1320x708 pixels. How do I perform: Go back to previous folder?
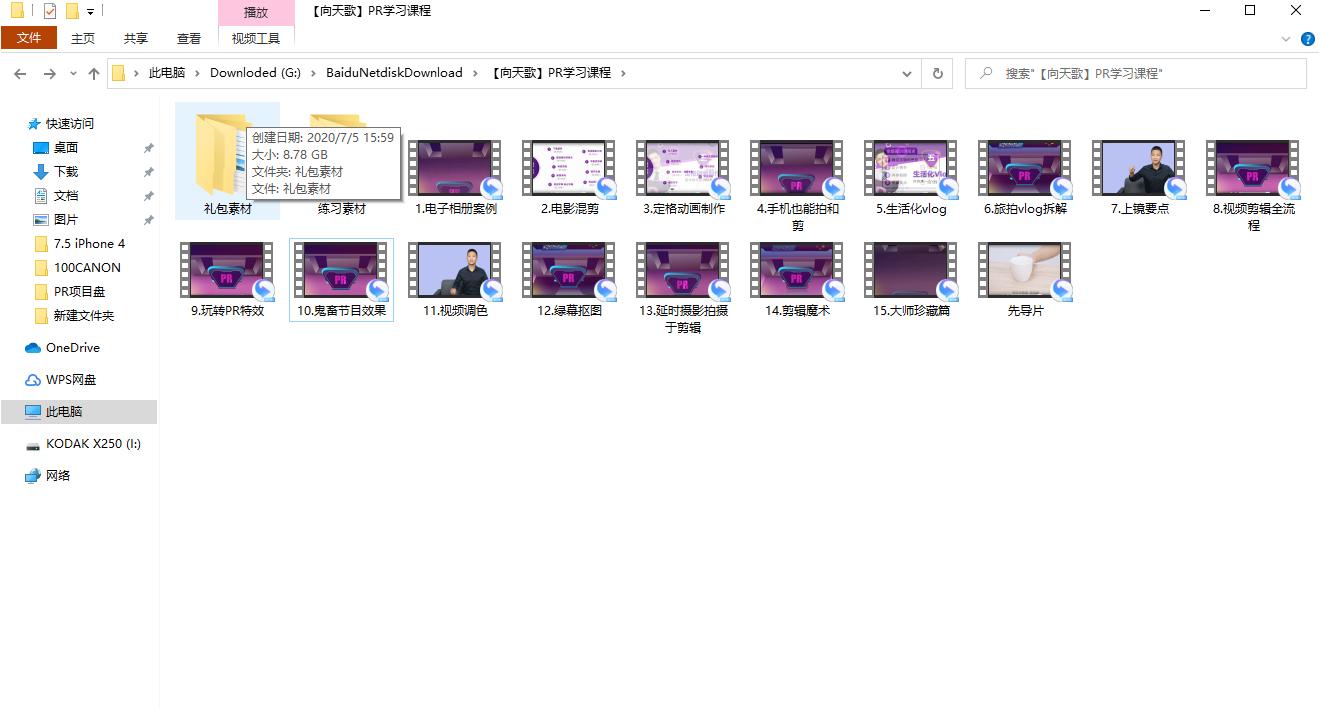click(20, 73)
